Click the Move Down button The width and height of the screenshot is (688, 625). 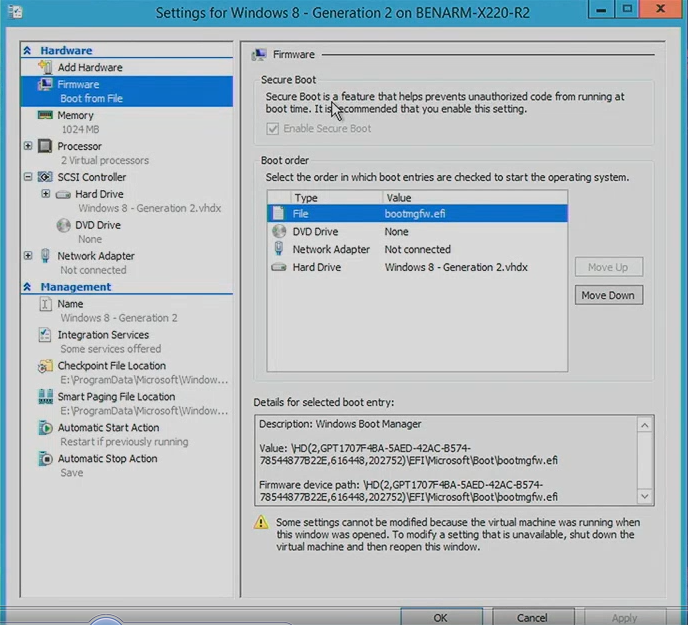(609, 295)
